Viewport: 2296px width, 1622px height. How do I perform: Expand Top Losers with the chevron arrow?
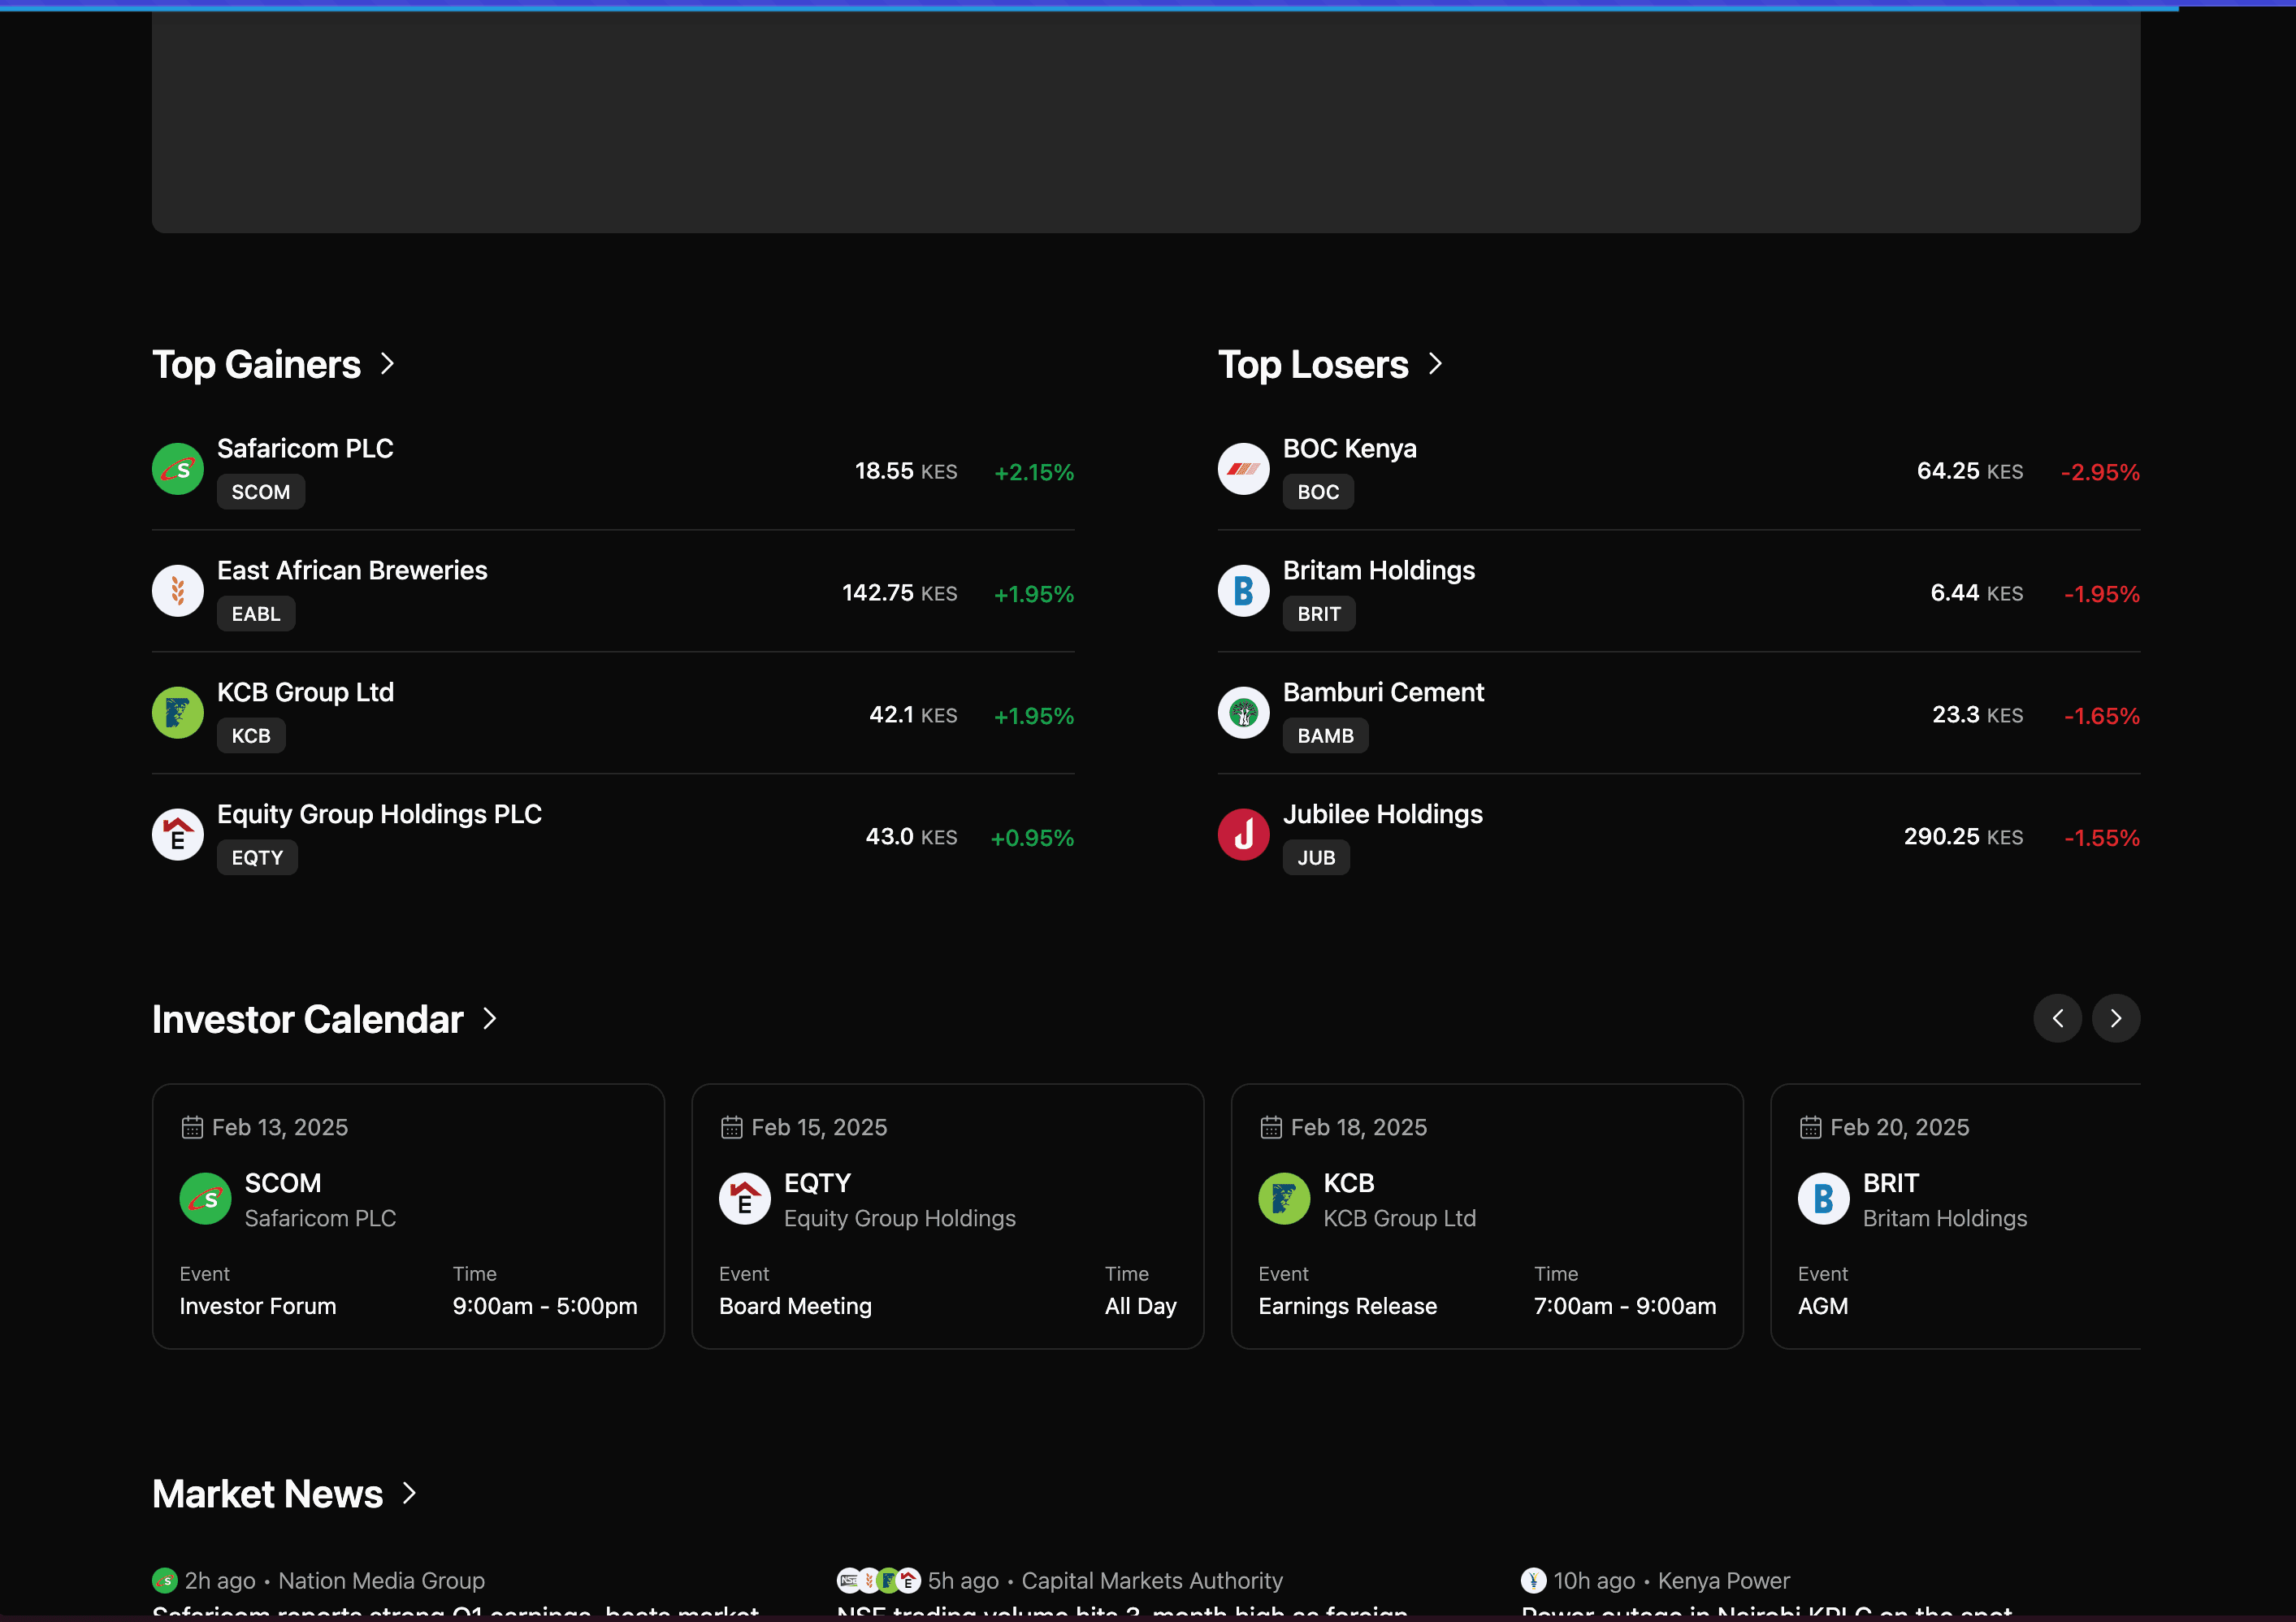click(x=1435, y=364)
